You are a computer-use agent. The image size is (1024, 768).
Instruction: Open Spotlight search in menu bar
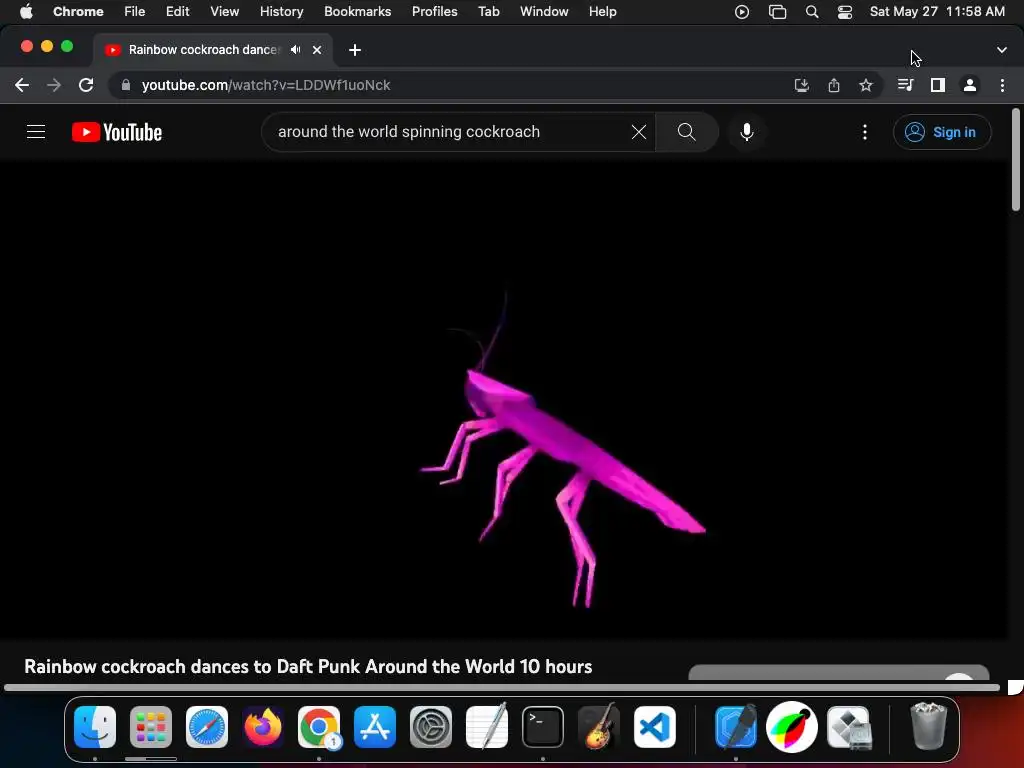click(x=812, y=12)
